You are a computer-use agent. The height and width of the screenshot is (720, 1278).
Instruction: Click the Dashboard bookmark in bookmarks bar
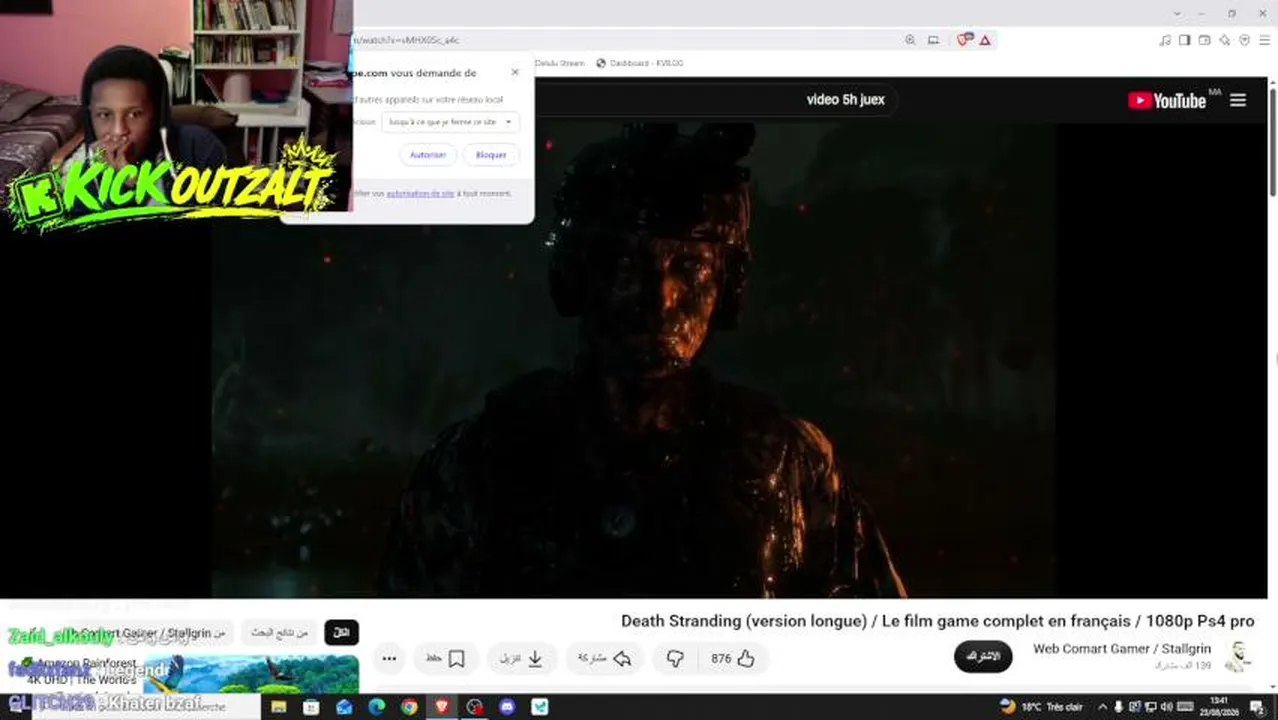[639, 63]
